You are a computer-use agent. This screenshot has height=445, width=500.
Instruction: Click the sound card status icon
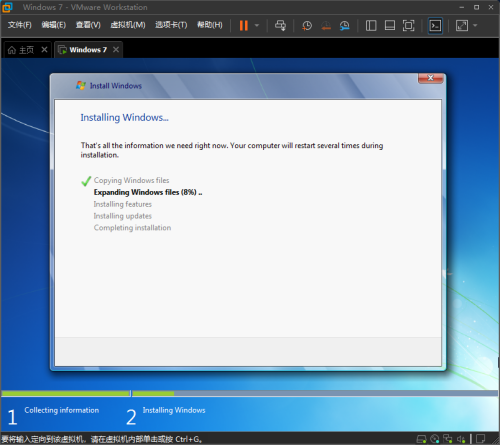point(461,439)
